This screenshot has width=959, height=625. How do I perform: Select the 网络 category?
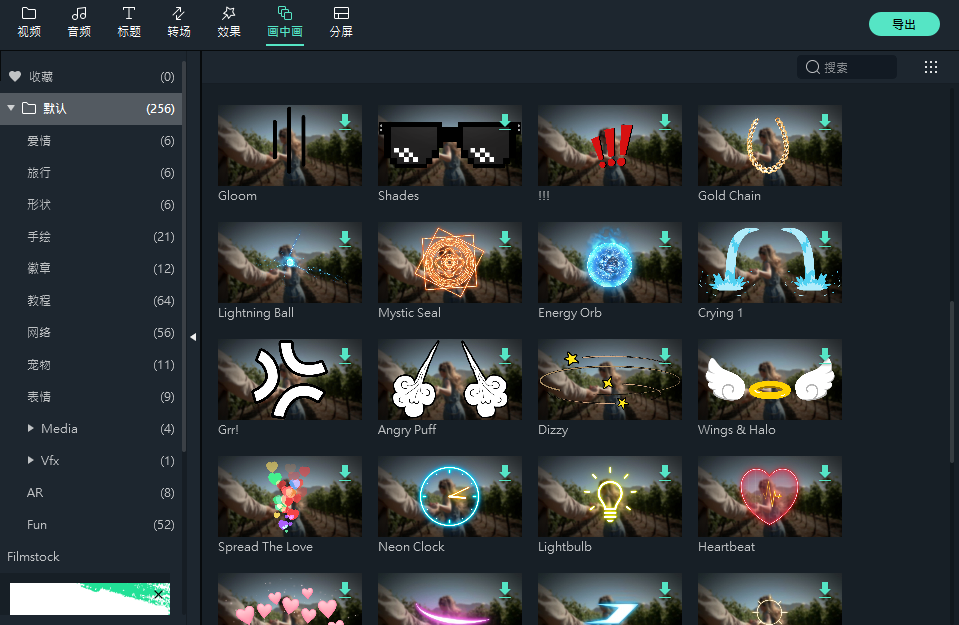coord(91,333)
